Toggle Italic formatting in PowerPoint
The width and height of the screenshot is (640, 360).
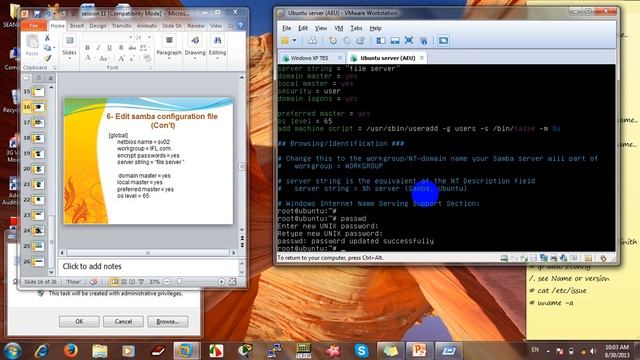tap(98, 48)
